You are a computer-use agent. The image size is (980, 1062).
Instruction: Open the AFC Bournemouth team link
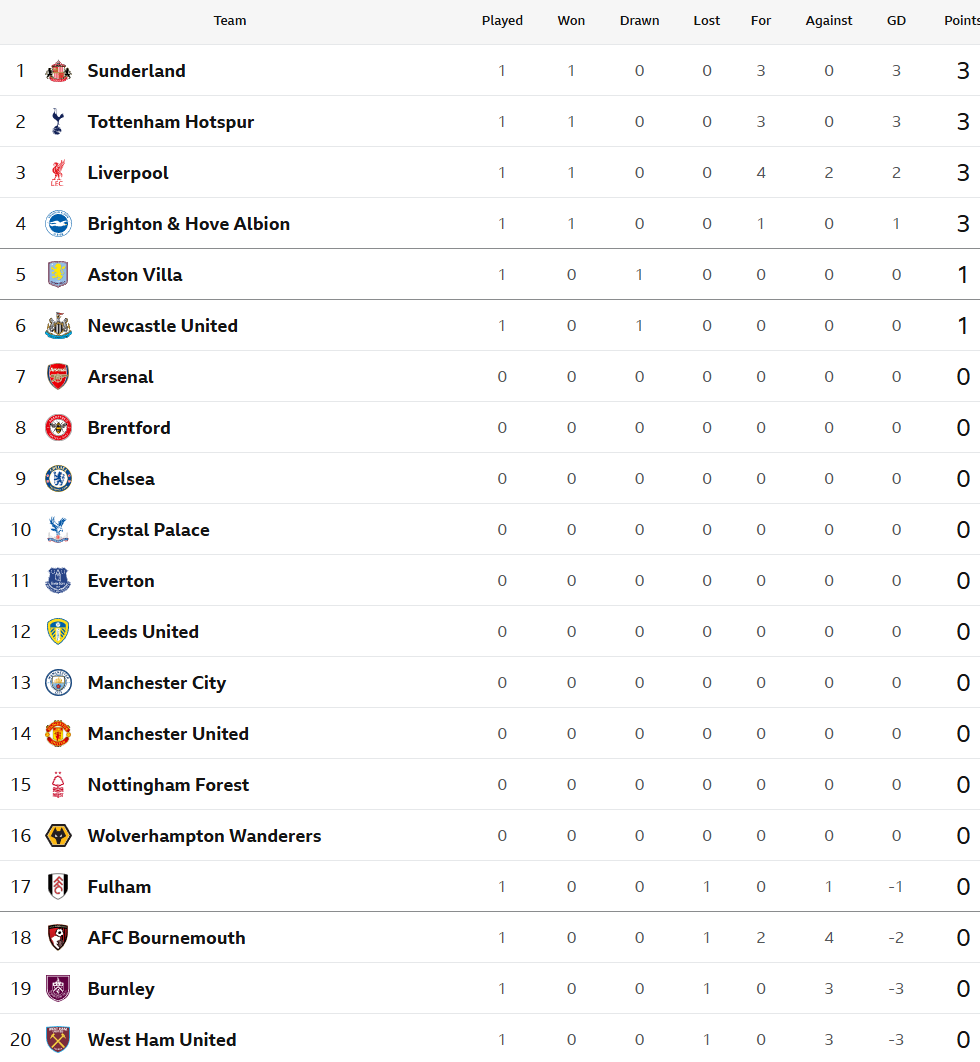(167, 937)
